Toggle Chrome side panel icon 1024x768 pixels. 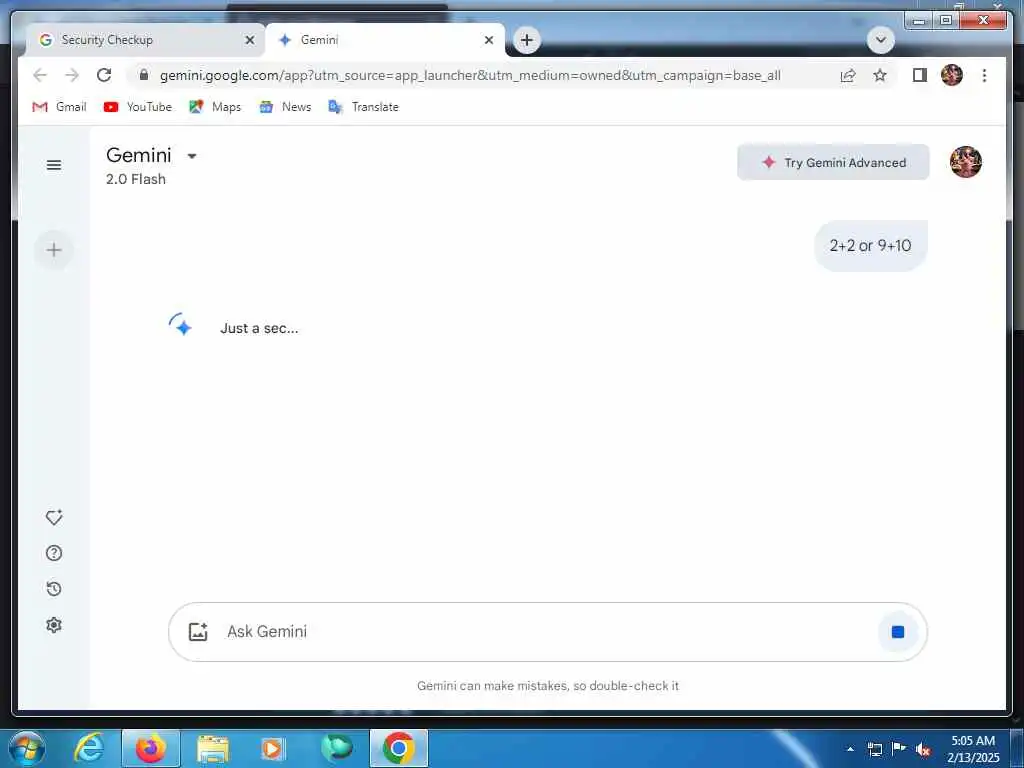920,75
